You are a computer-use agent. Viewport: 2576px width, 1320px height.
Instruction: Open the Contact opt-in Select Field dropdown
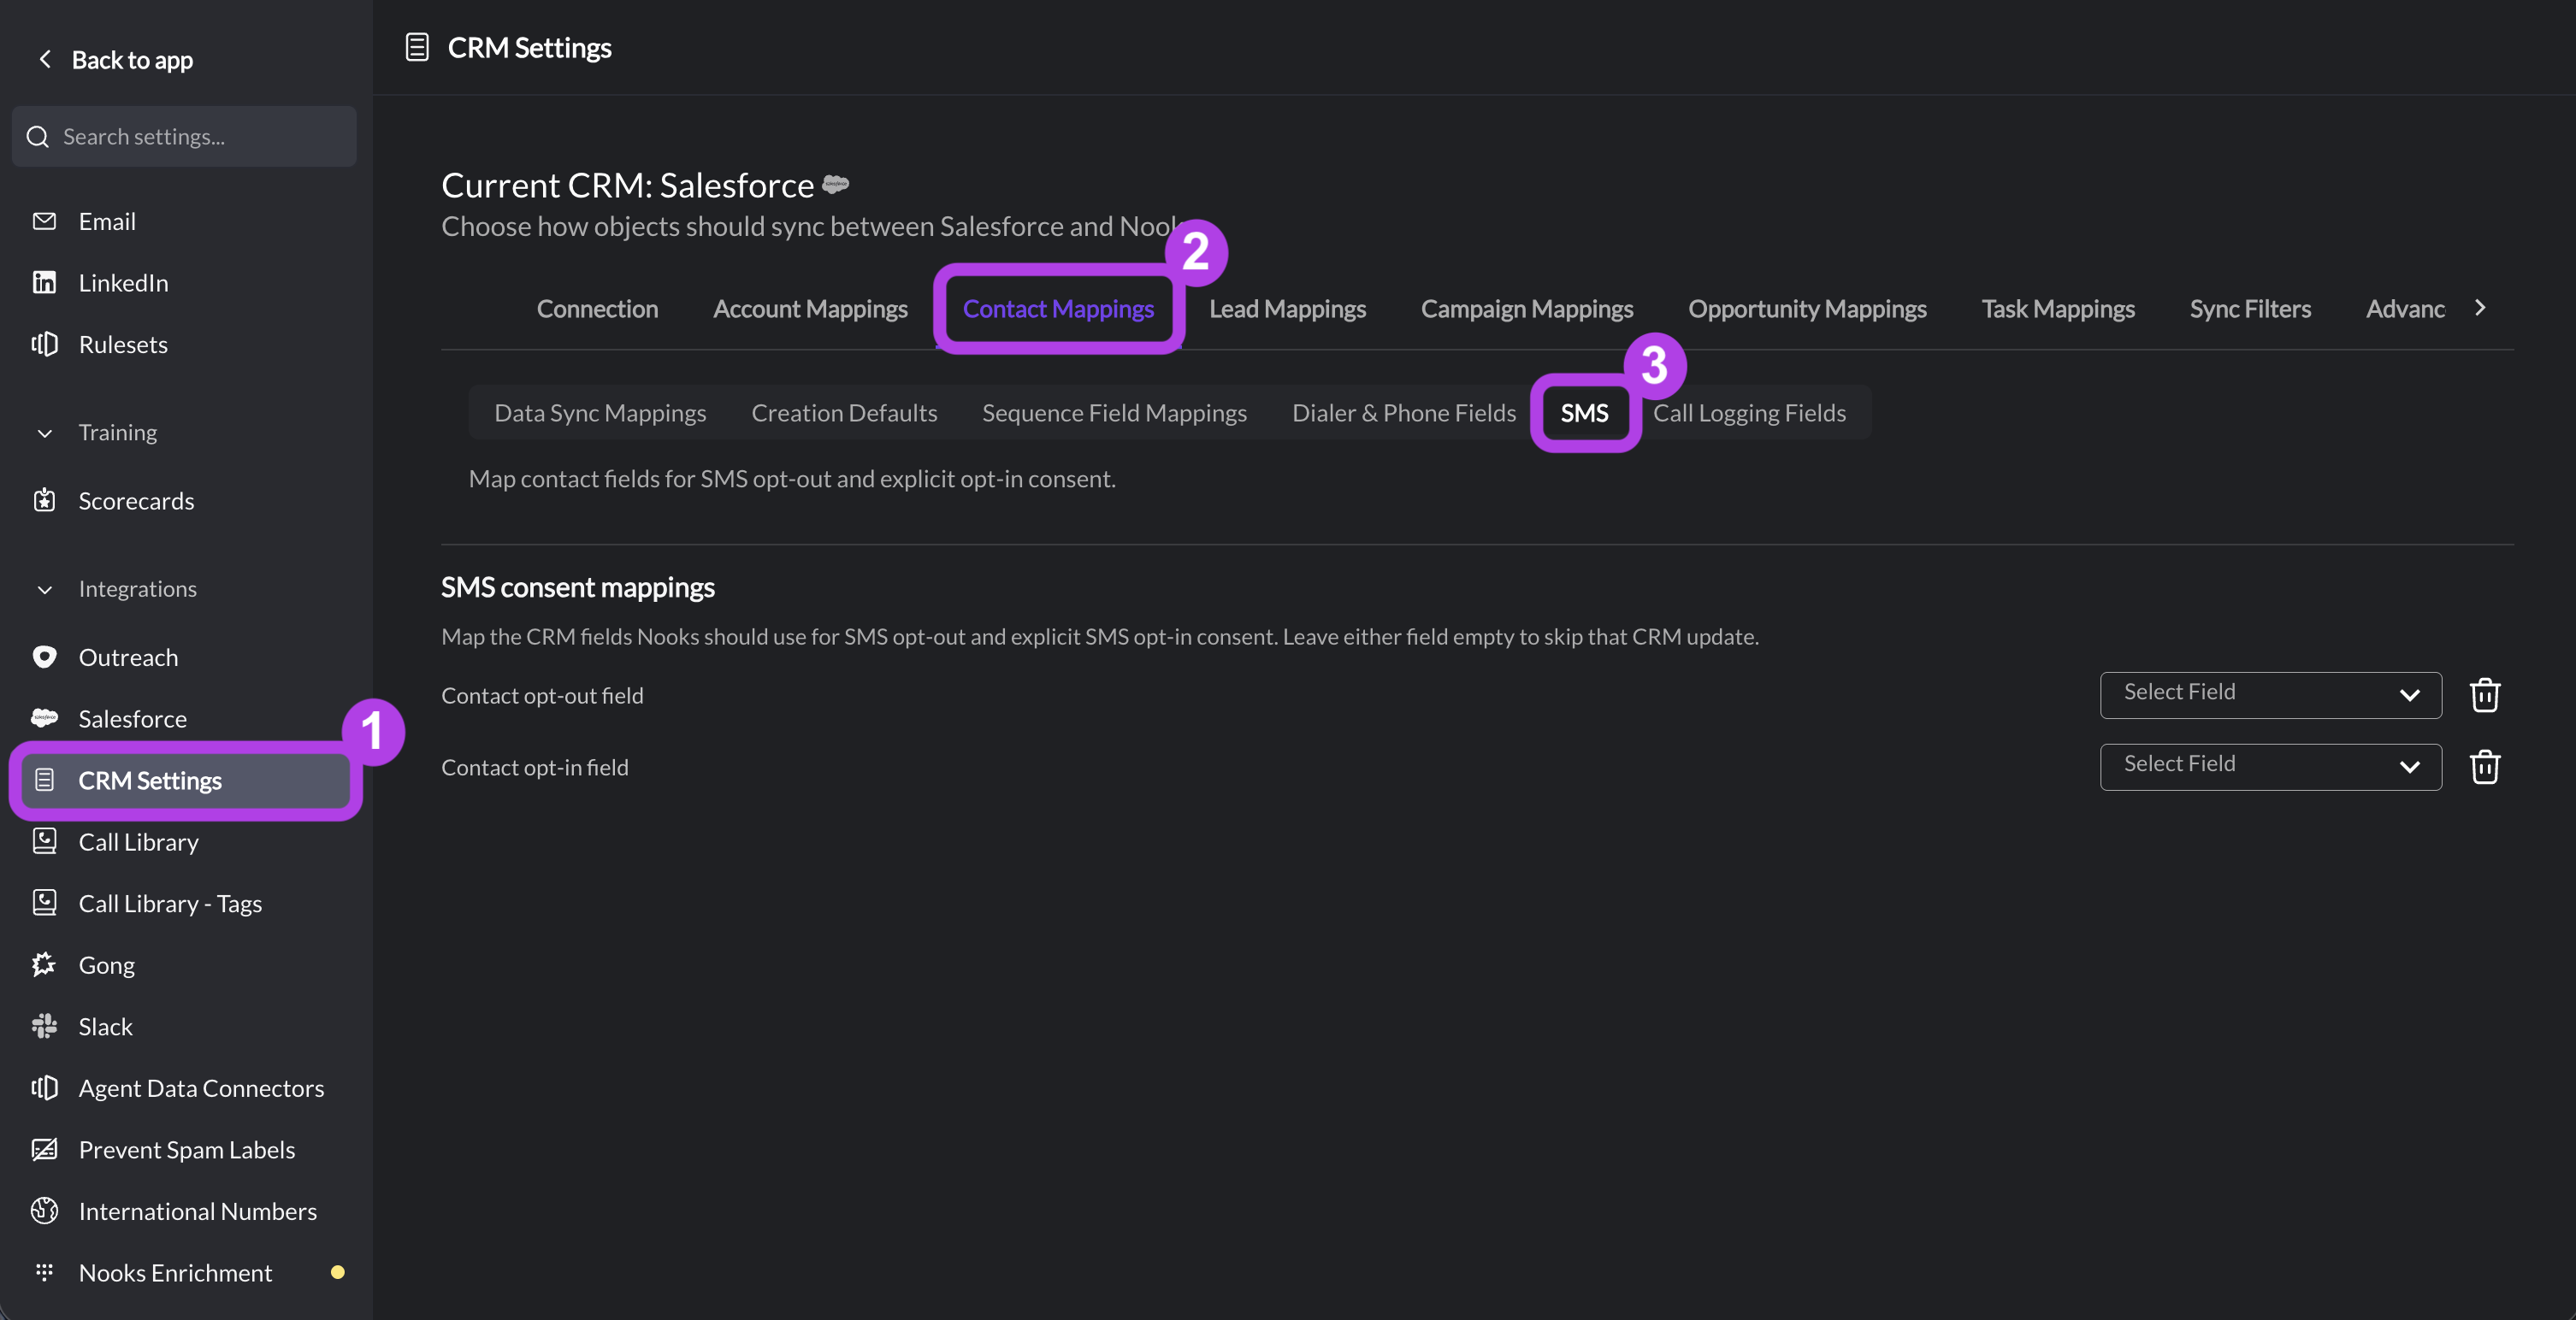[2270, 767]
